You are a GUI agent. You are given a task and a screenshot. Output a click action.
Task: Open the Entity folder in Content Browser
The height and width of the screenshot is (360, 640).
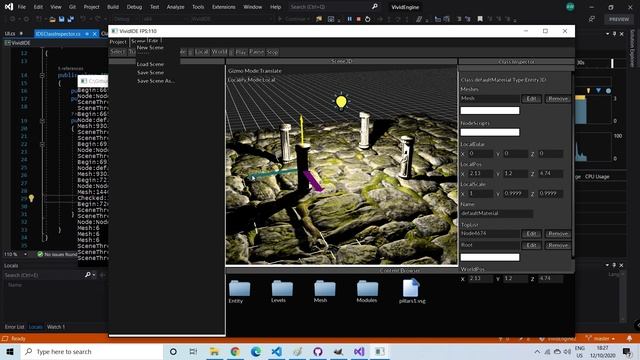pyautogui.click(x=239, y=288)
